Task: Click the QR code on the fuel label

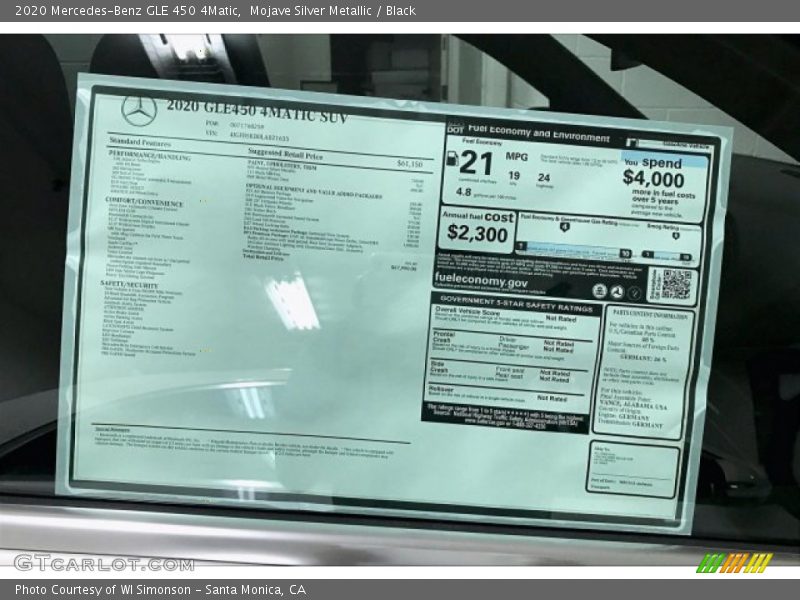Action: (676, 284)
